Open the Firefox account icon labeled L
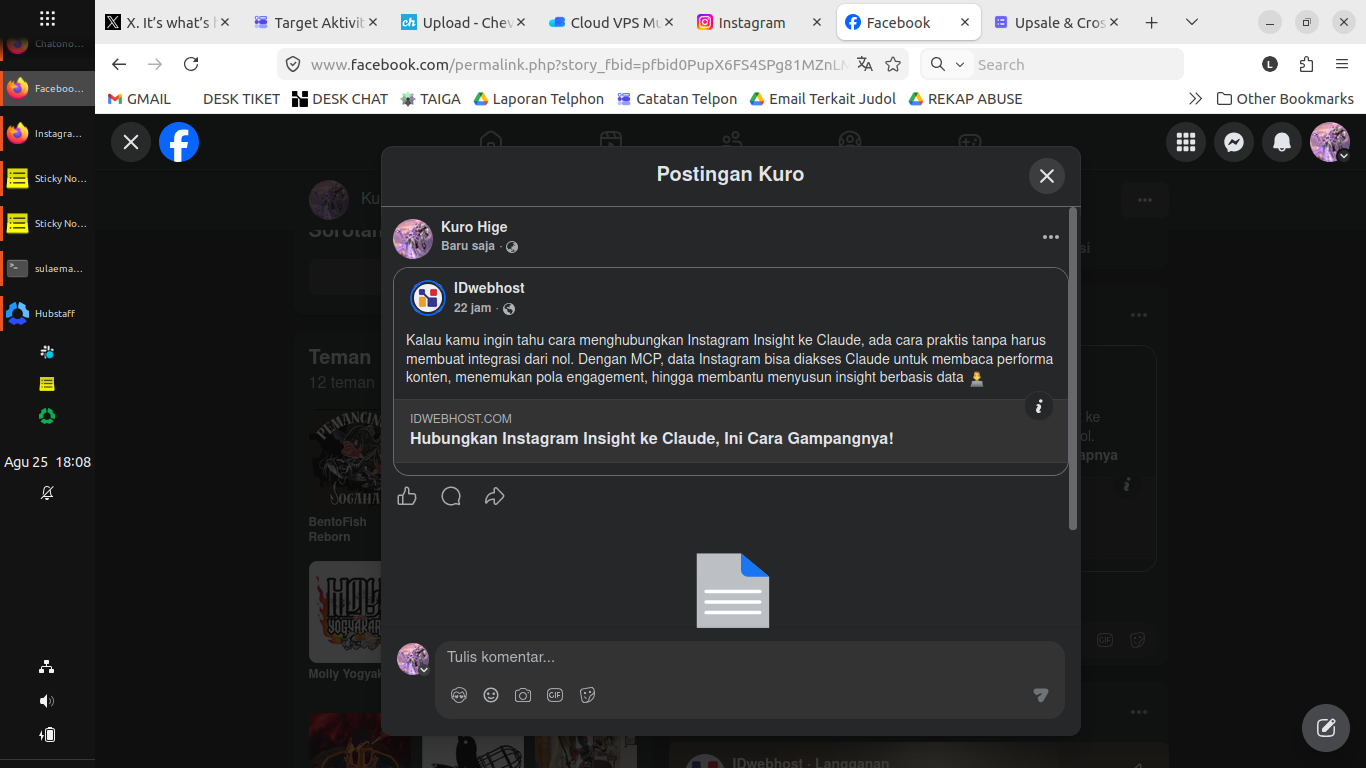 (x=1270, y=64)
